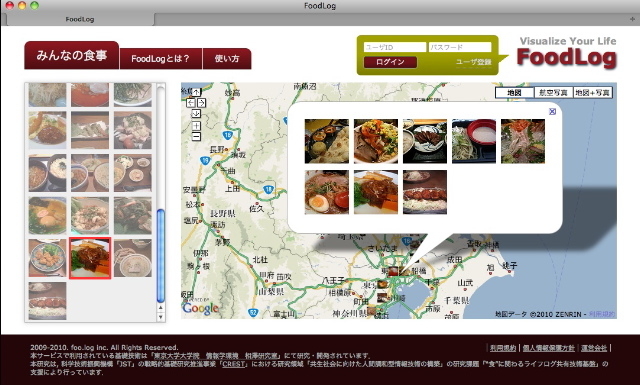
Task: Click the ログイン button
Action: [x=390, y=62]
